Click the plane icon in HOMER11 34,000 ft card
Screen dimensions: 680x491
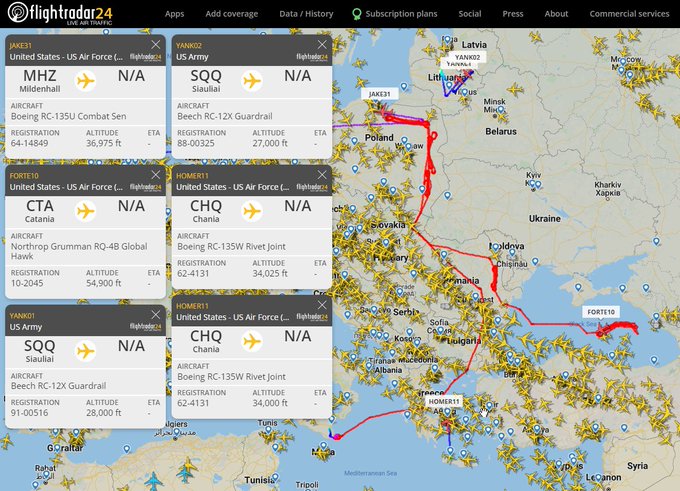(x=252, y=341)
